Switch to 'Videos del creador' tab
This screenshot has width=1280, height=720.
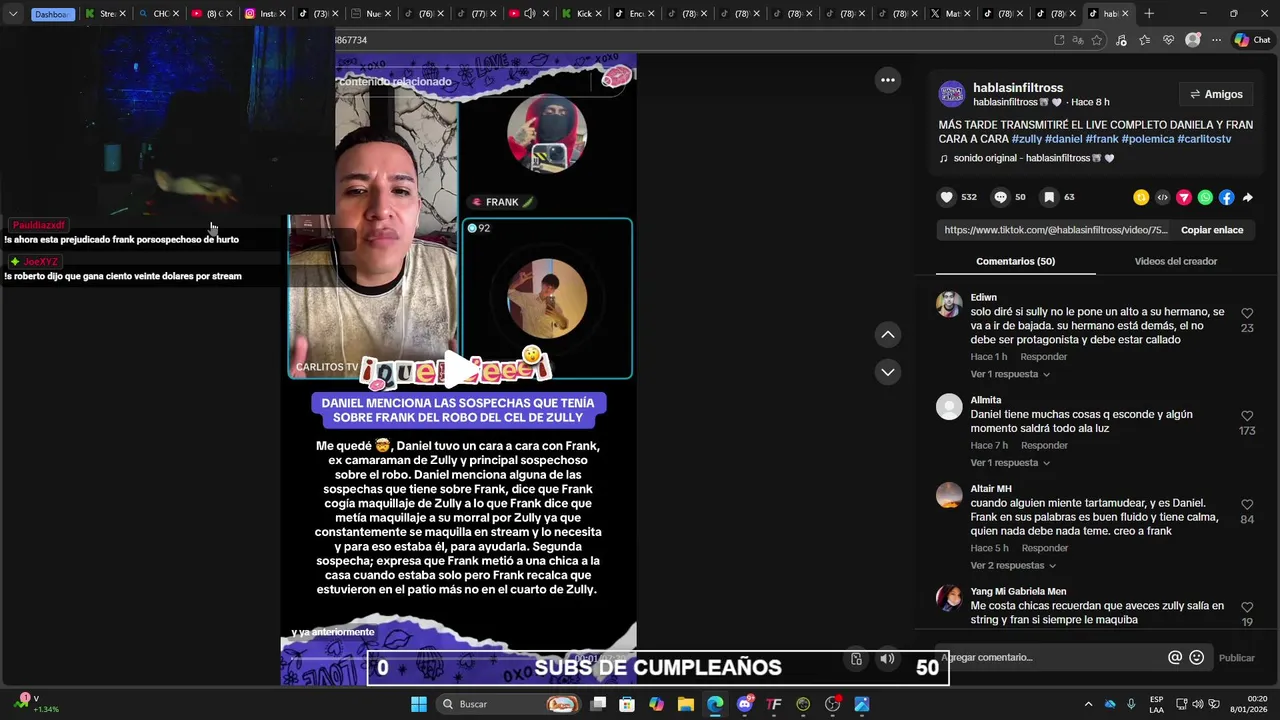1175,261
